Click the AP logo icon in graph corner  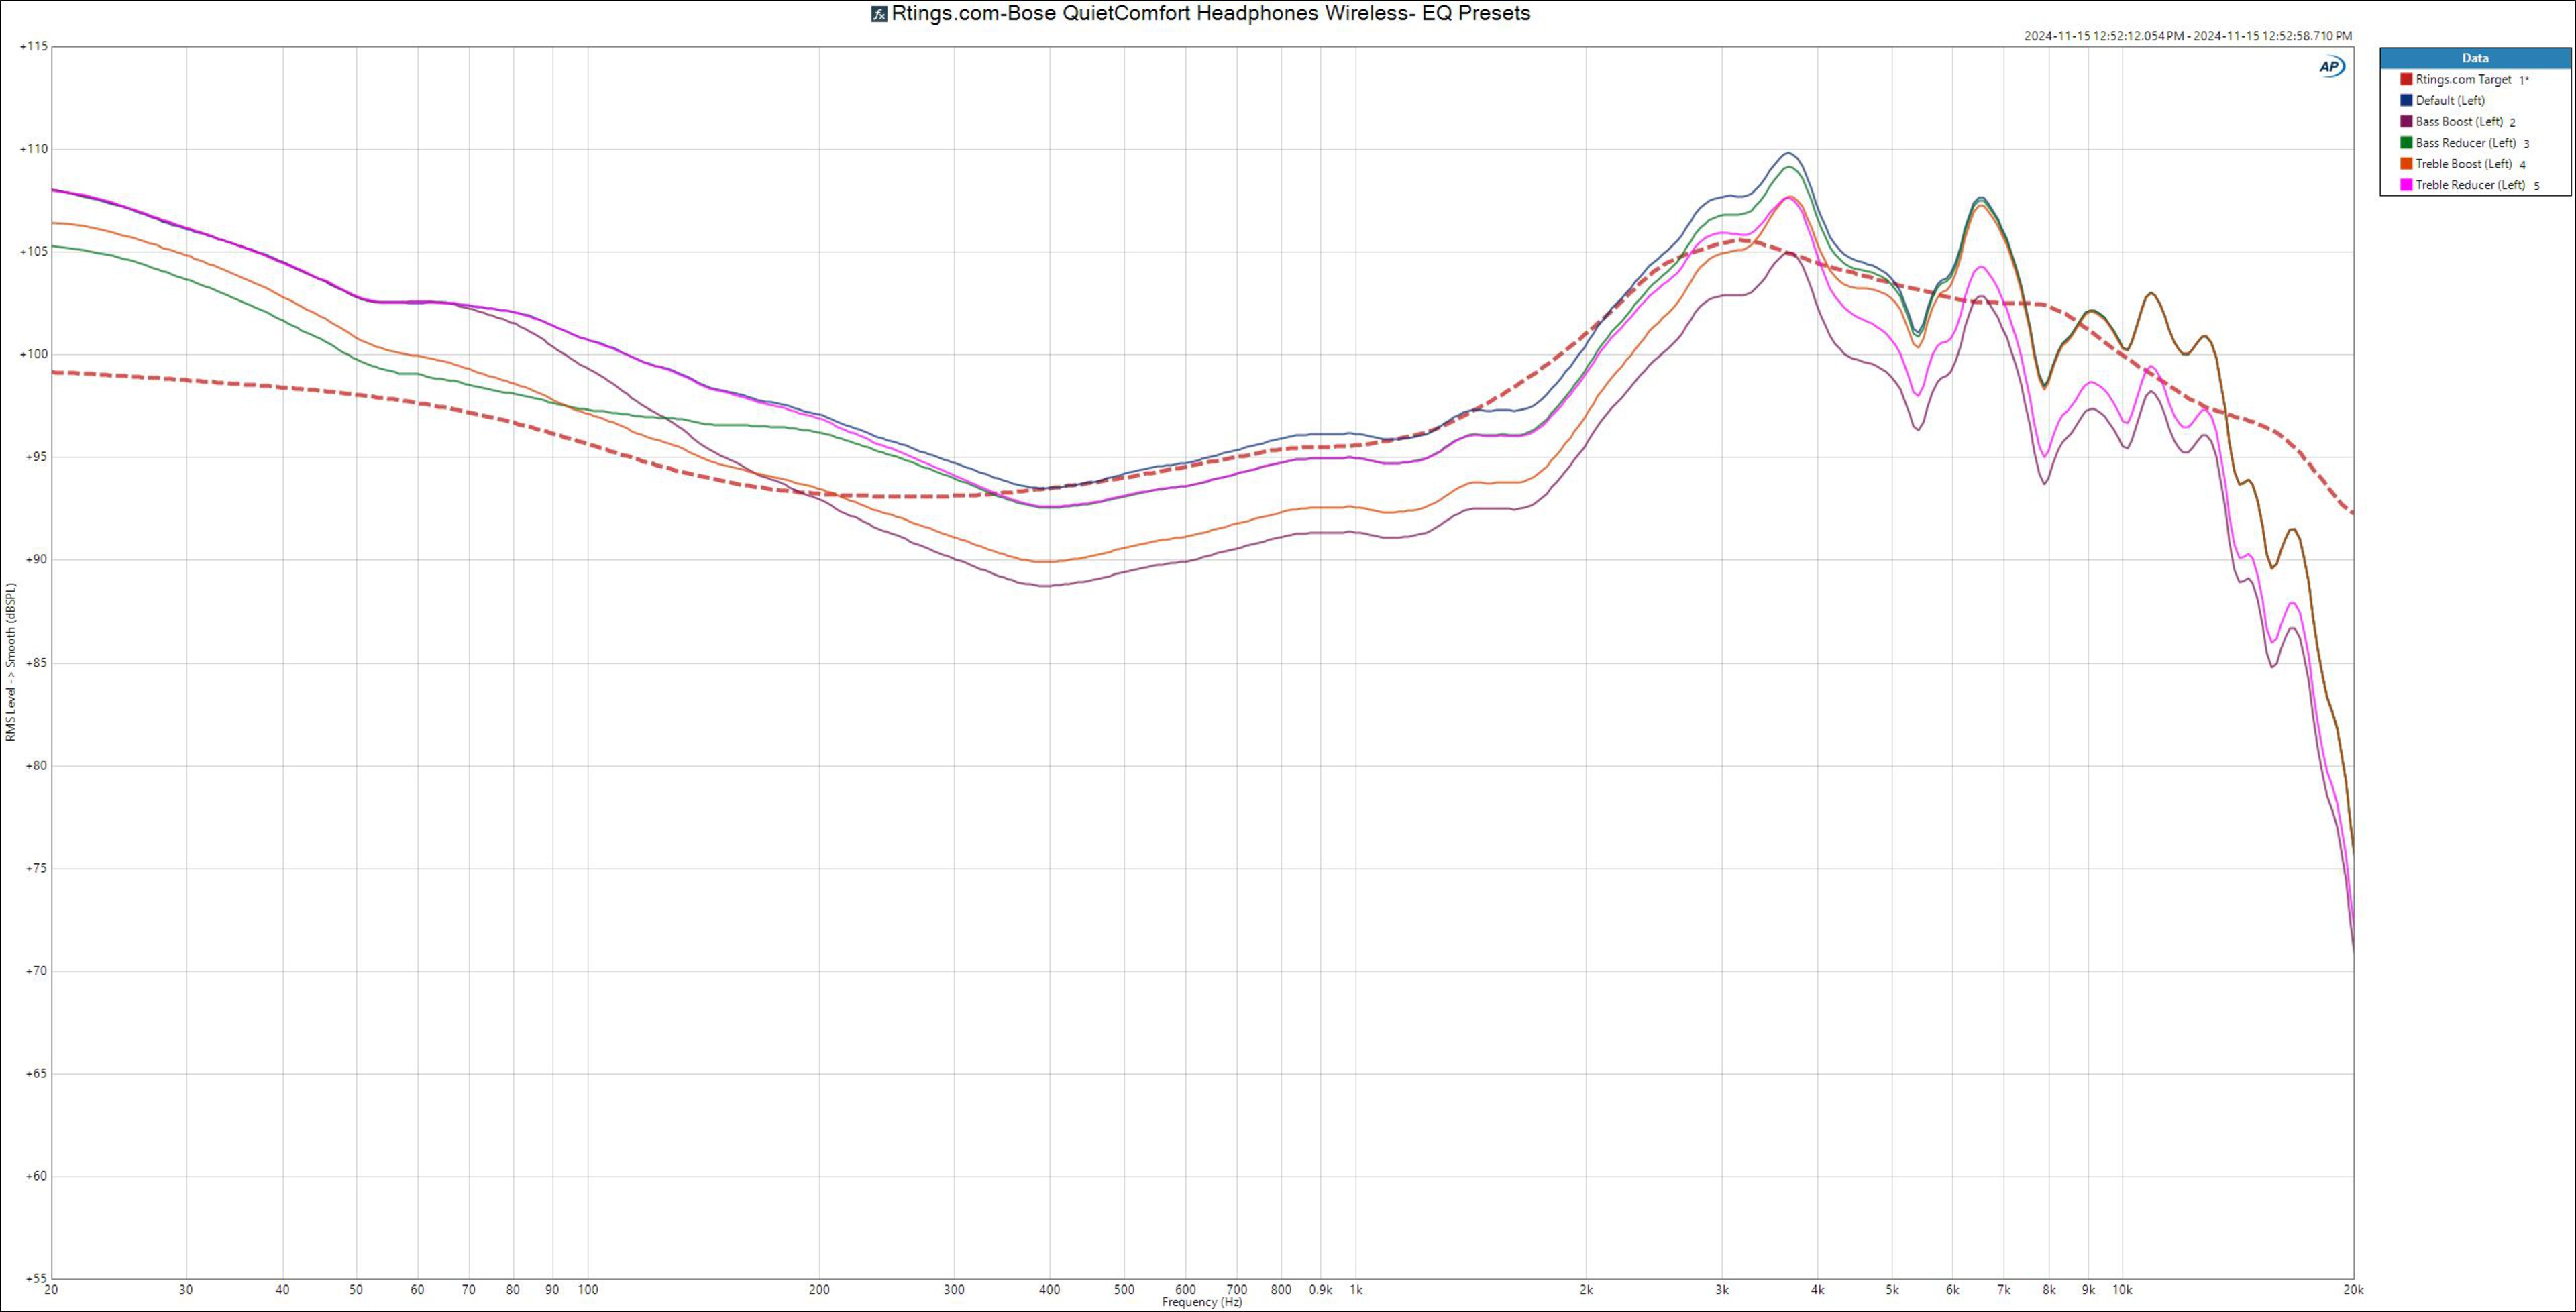pyautogui.click(x=2331, y=66)
